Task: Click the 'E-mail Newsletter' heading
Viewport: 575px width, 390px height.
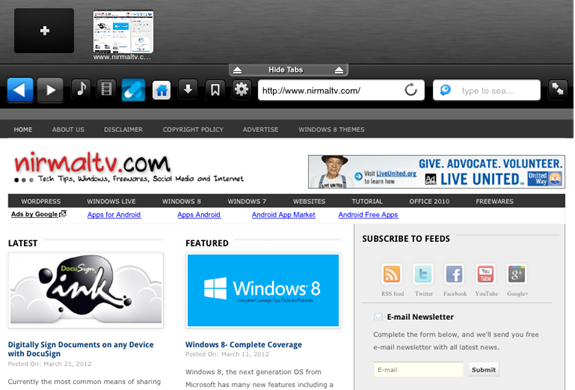Action: click(x=420, y=317)
